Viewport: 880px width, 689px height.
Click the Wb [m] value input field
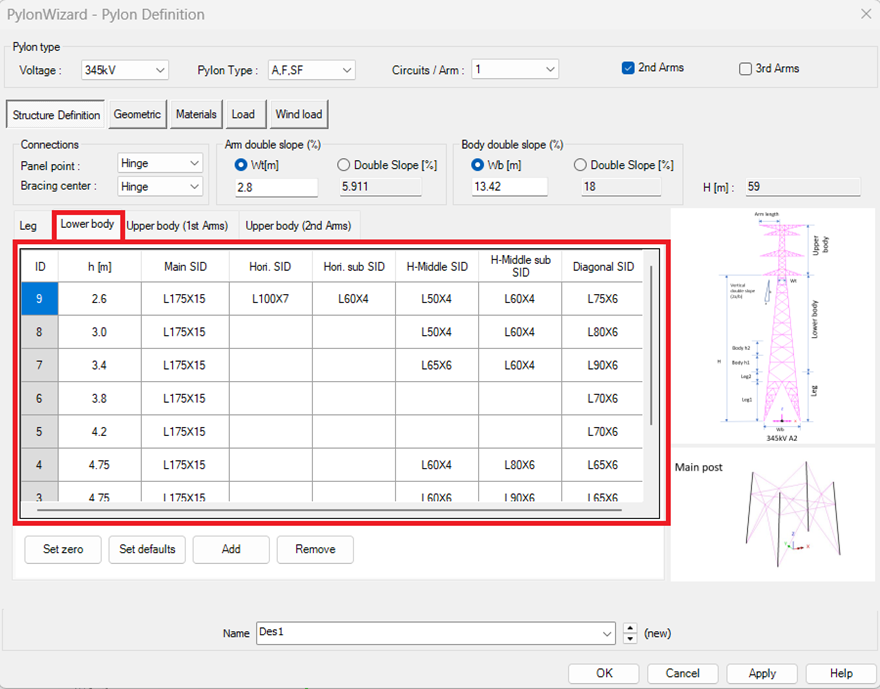coord(509,187)
